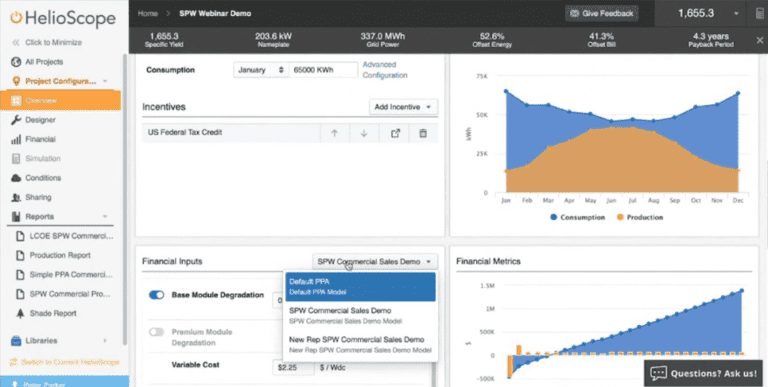
Task: Click the Give Feedback envelope icon
Action: pos(575,14)
